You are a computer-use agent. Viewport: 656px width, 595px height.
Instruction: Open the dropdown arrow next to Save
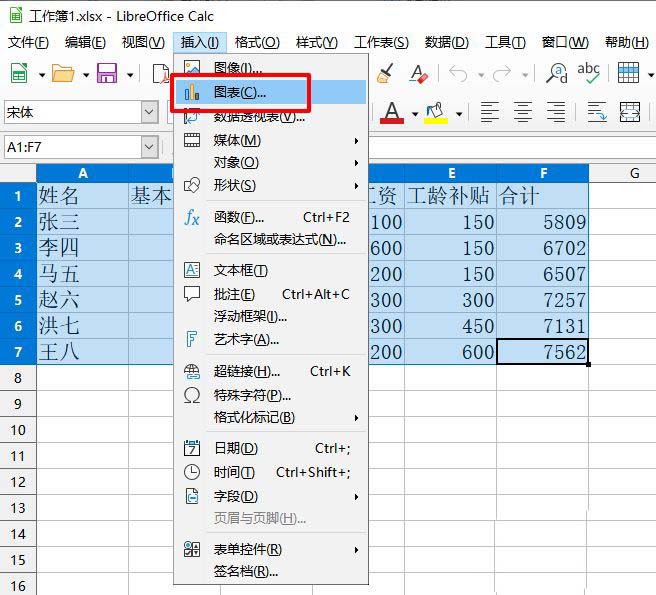tap(130, 75)
